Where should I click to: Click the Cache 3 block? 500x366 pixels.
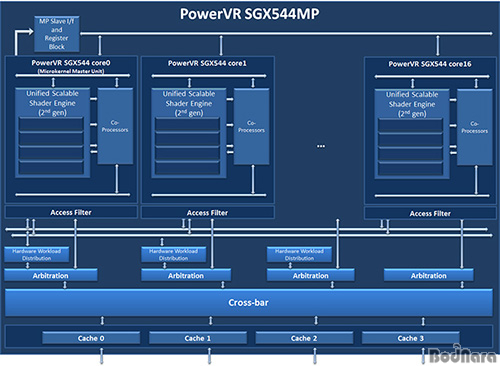[411, 338]
